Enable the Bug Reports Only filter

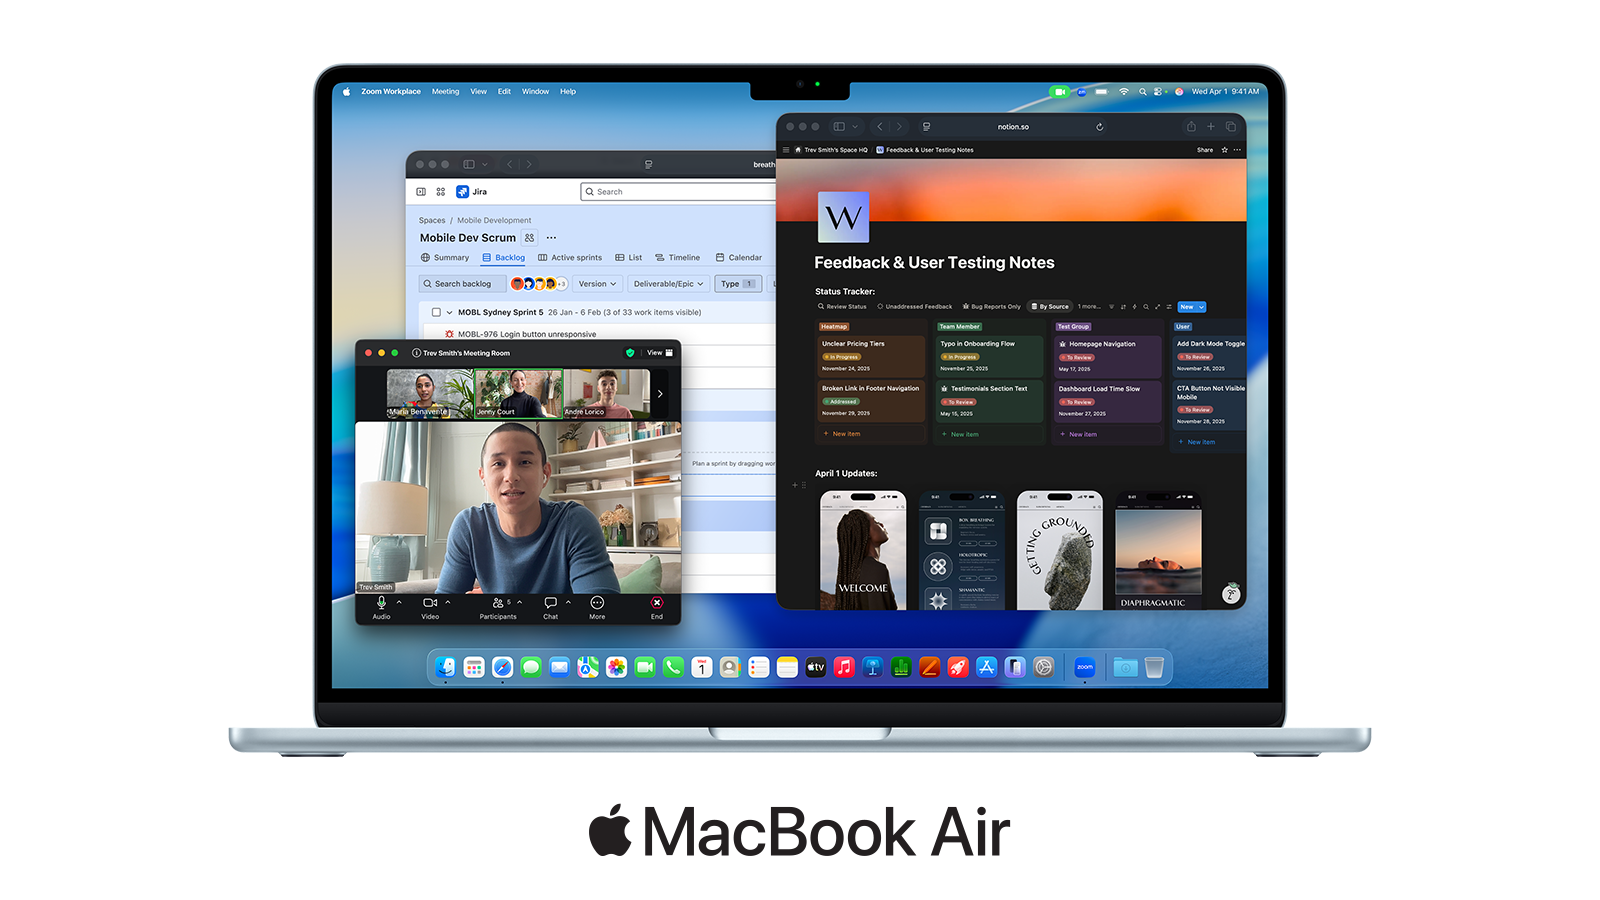(993, 307)
